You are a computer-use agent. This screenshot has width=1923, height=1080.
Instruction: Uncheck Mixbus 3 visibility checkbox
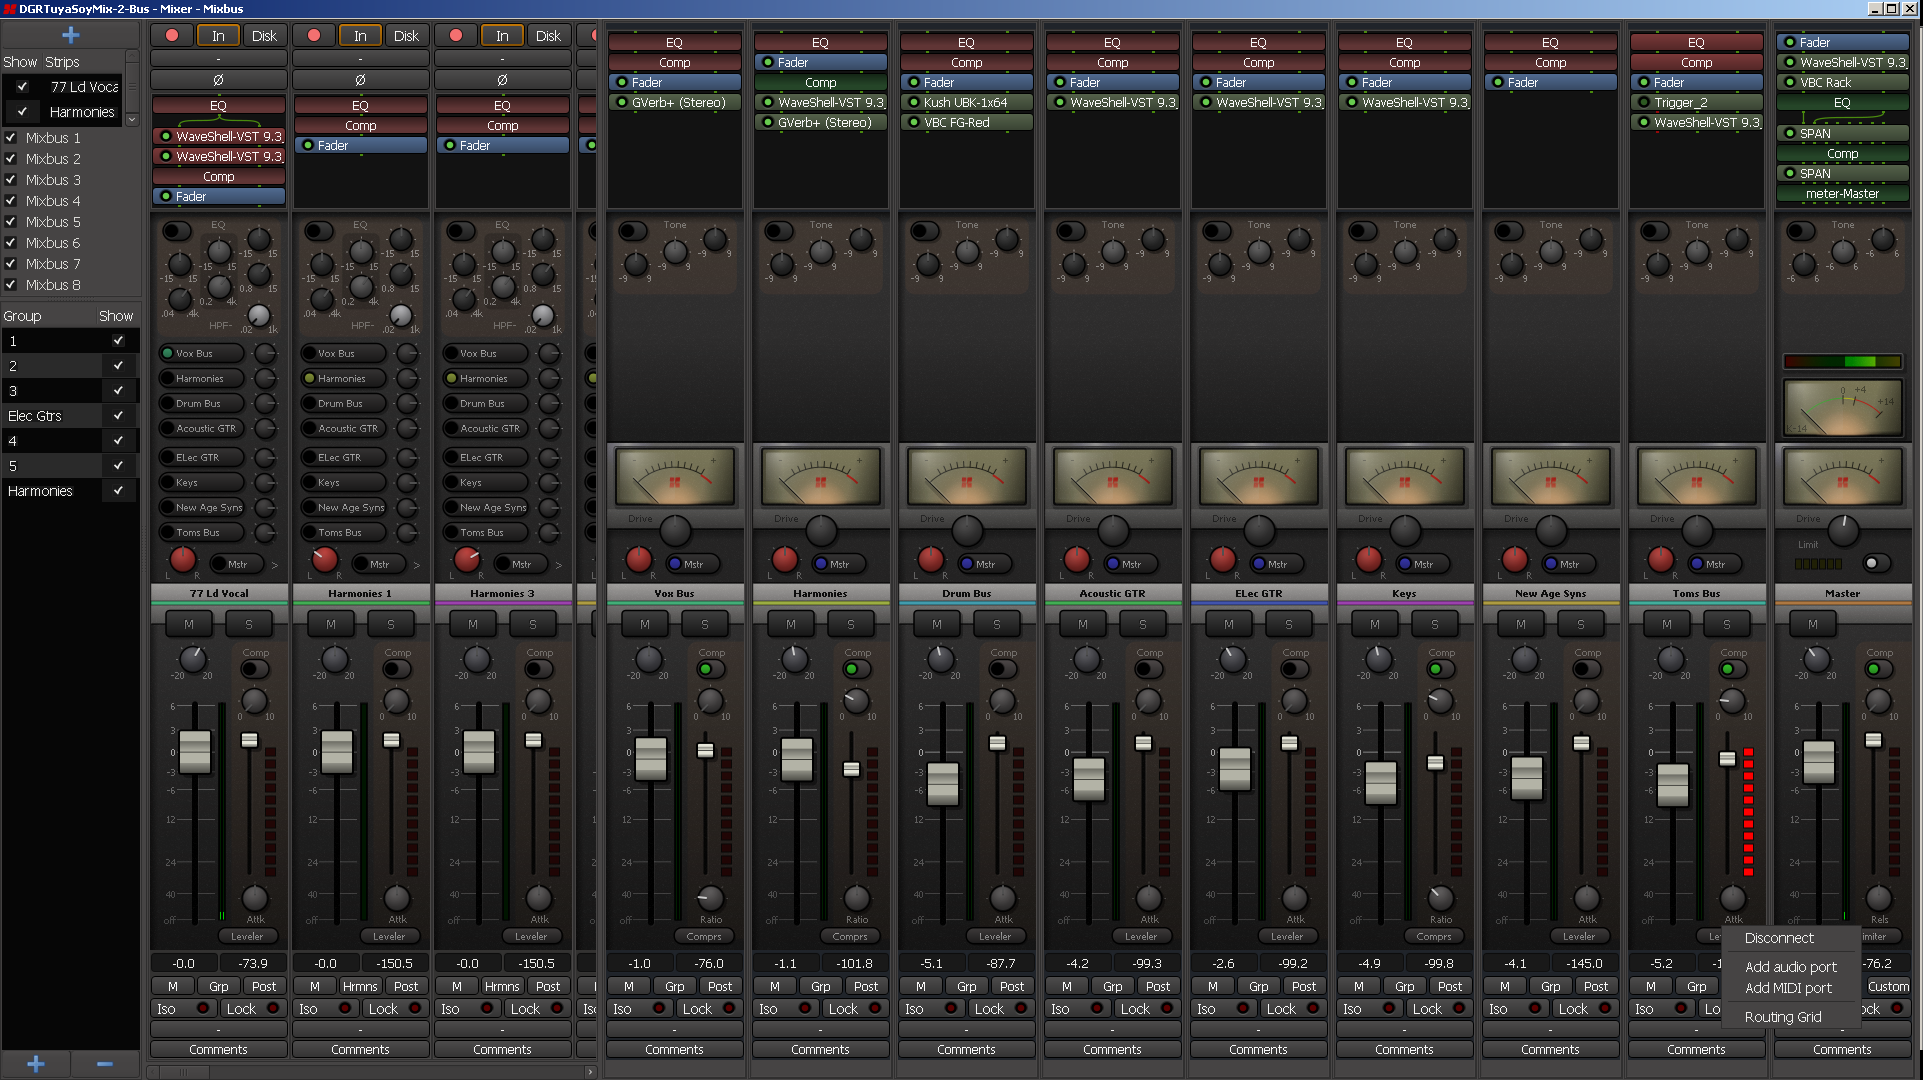point(11,180)
